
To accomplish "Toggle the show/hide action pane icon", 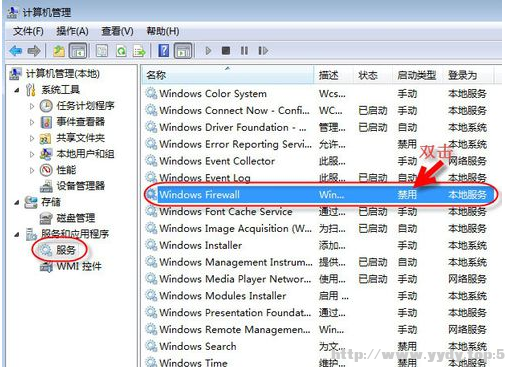I will pyautogui.click(x=183, y=51).
